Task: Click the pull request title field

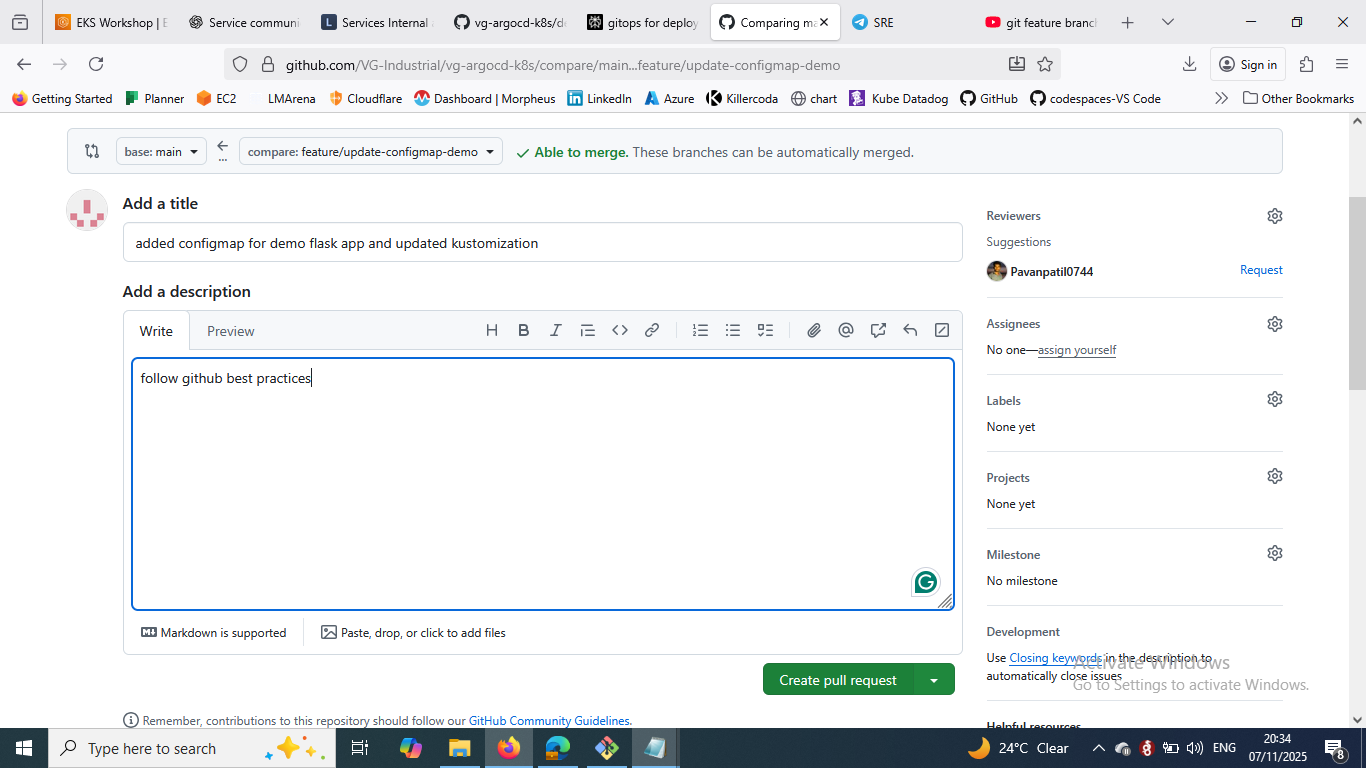Action: tap(542, 243)
